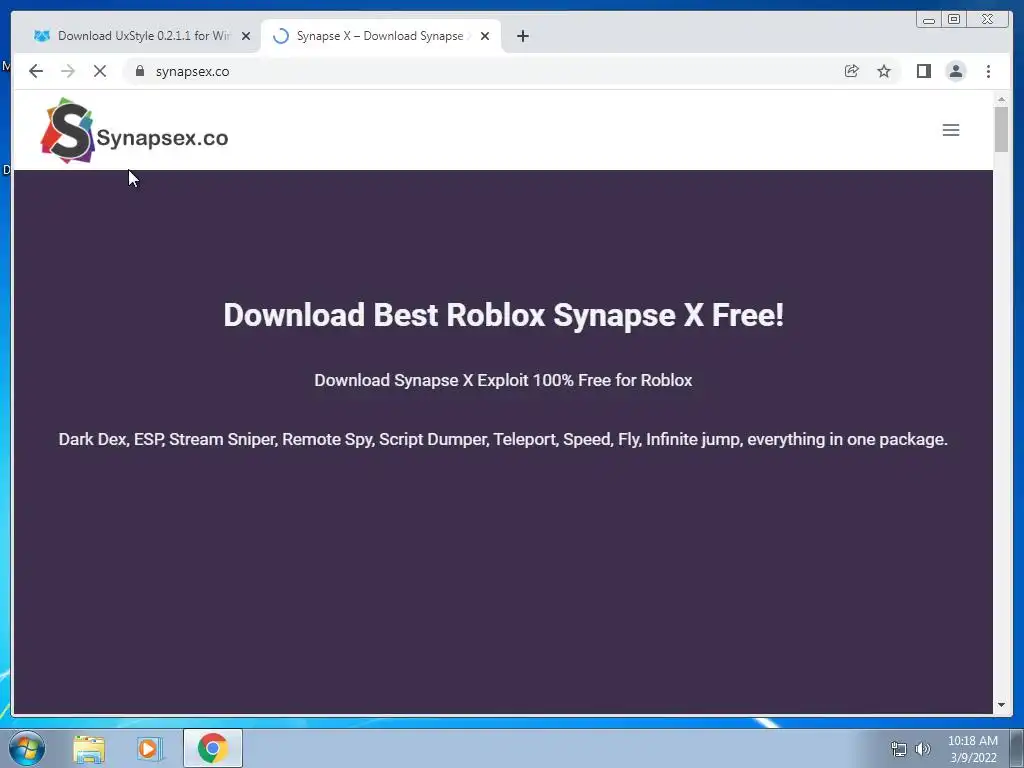
Task: Click the Show desktop button
Action: [x=1016, y=748]
